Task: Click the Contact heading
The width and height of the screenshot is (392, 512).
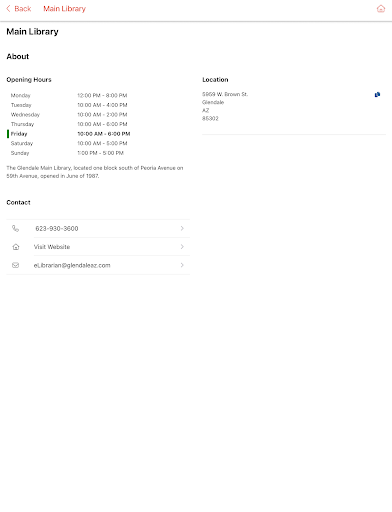Action: point(18,203)
